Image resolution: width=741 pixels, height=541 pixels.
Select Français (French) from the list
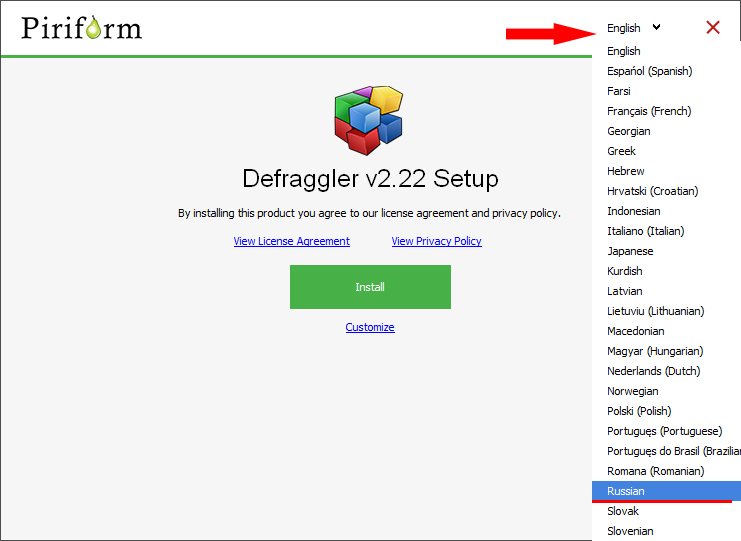click(648, 111)
